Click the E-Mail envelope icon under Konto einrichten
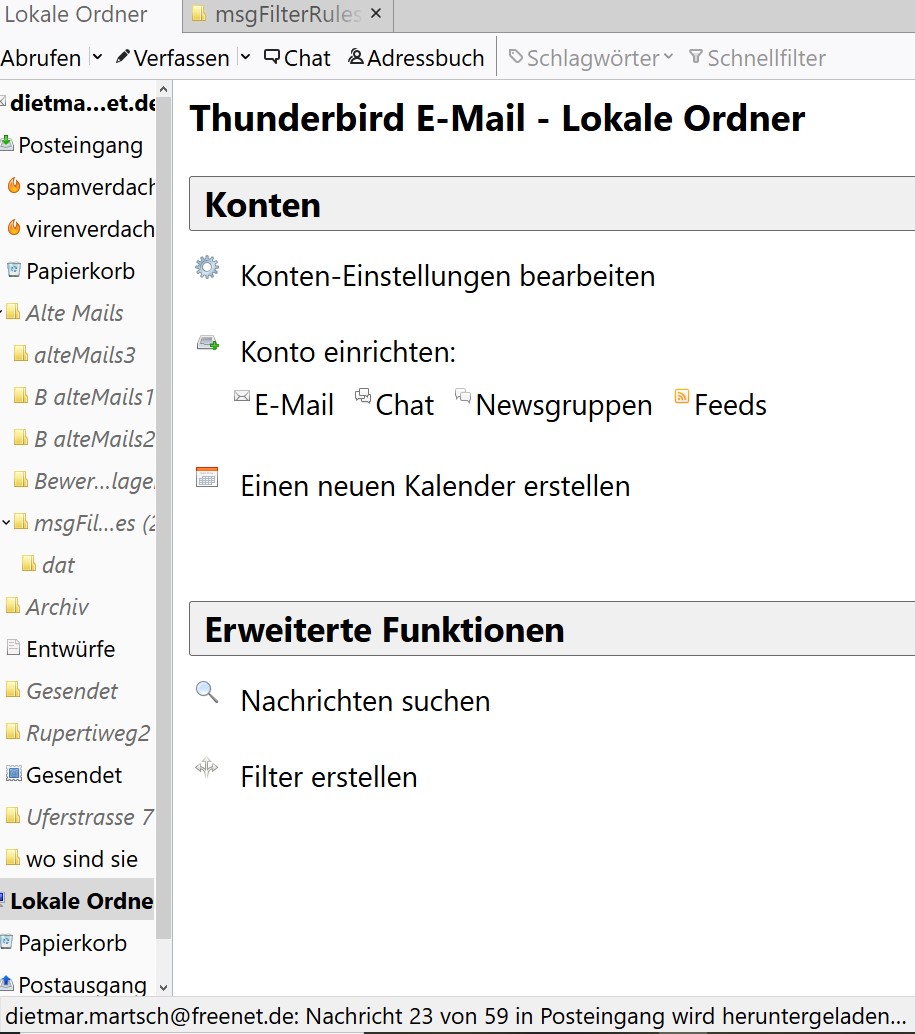 [x=242, y=396]
